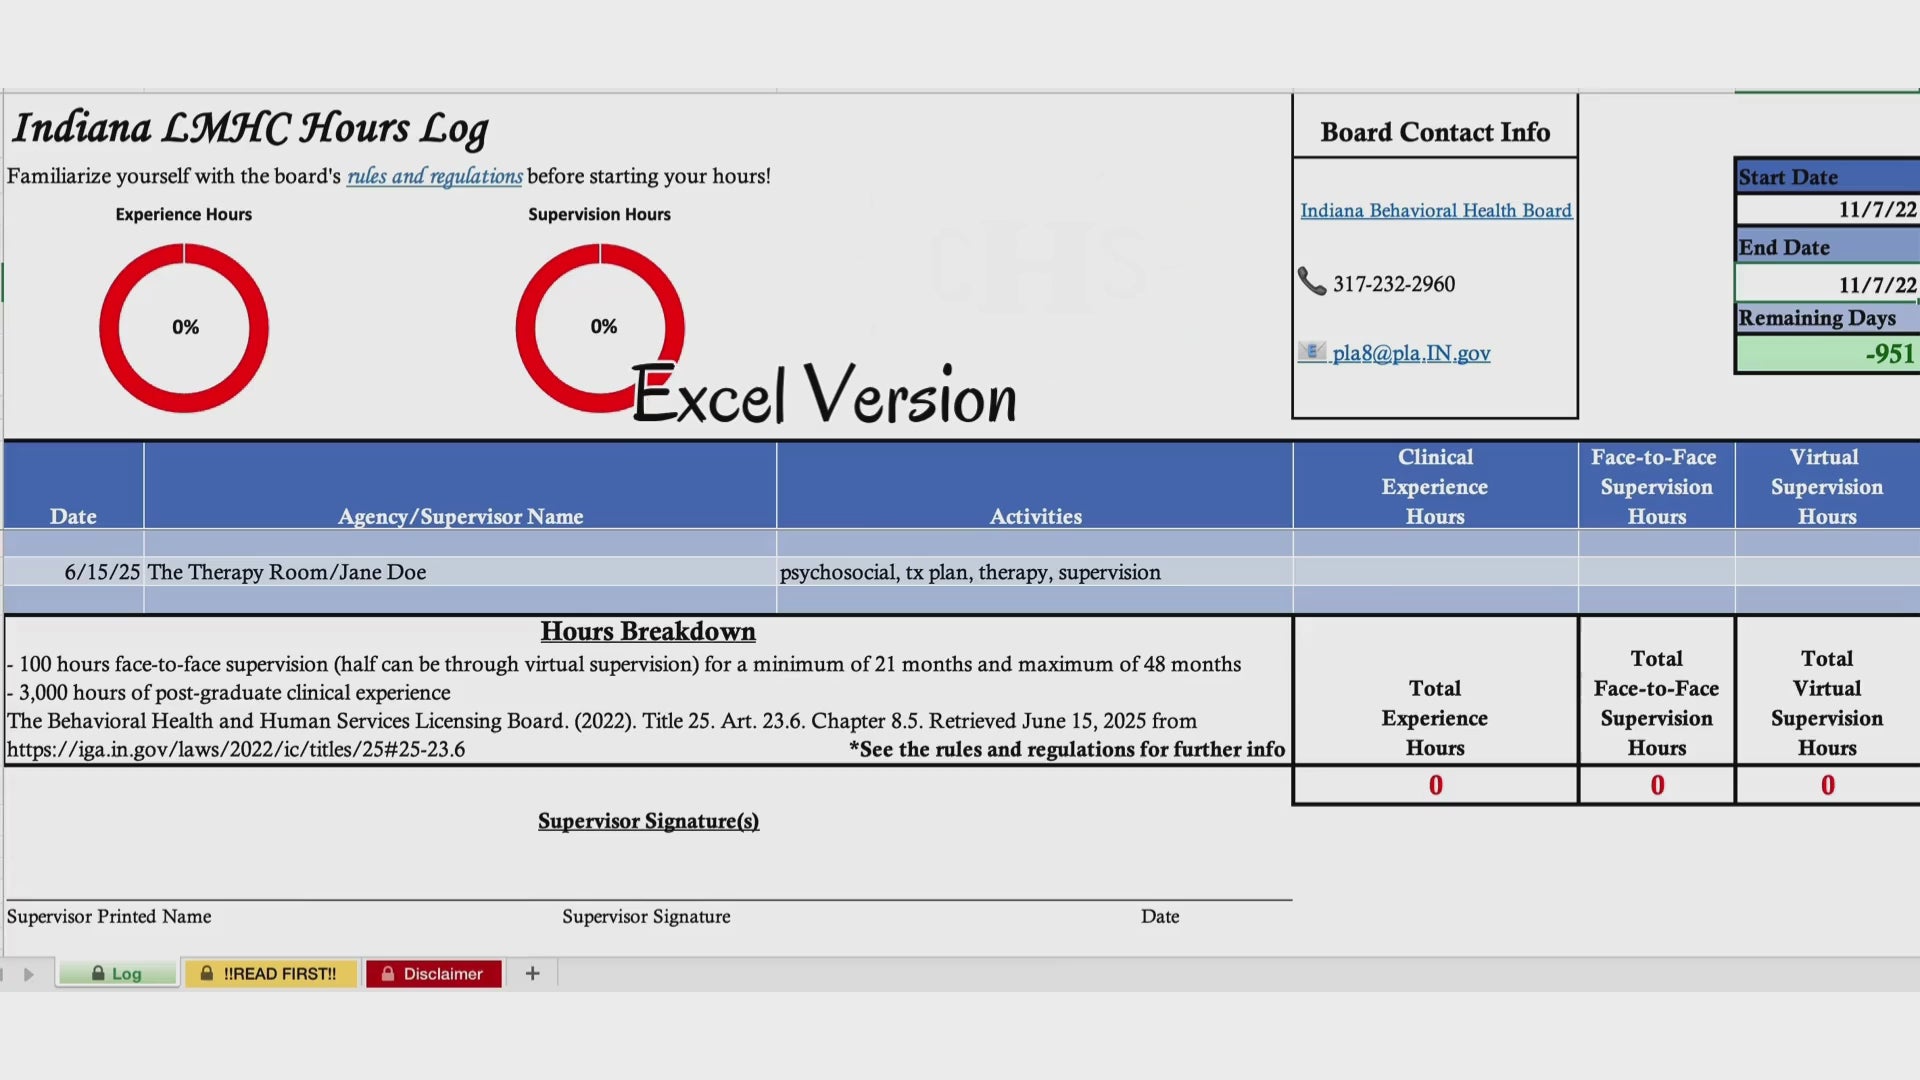Click the email envelope icon
This screenshot has width=1920, height=1080.
point(1311,351)
